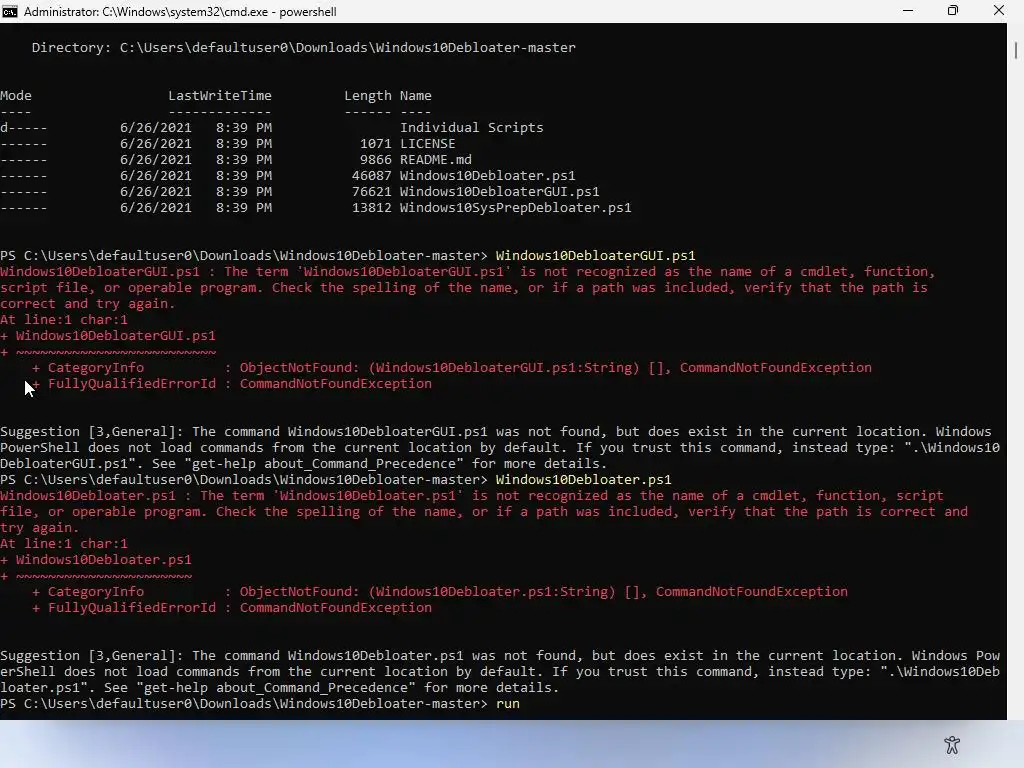This screenshot has width=1024, height=768.
Task: Click the 'd-----' mode of Individual Scripts
Action: [x=24, y=127]
